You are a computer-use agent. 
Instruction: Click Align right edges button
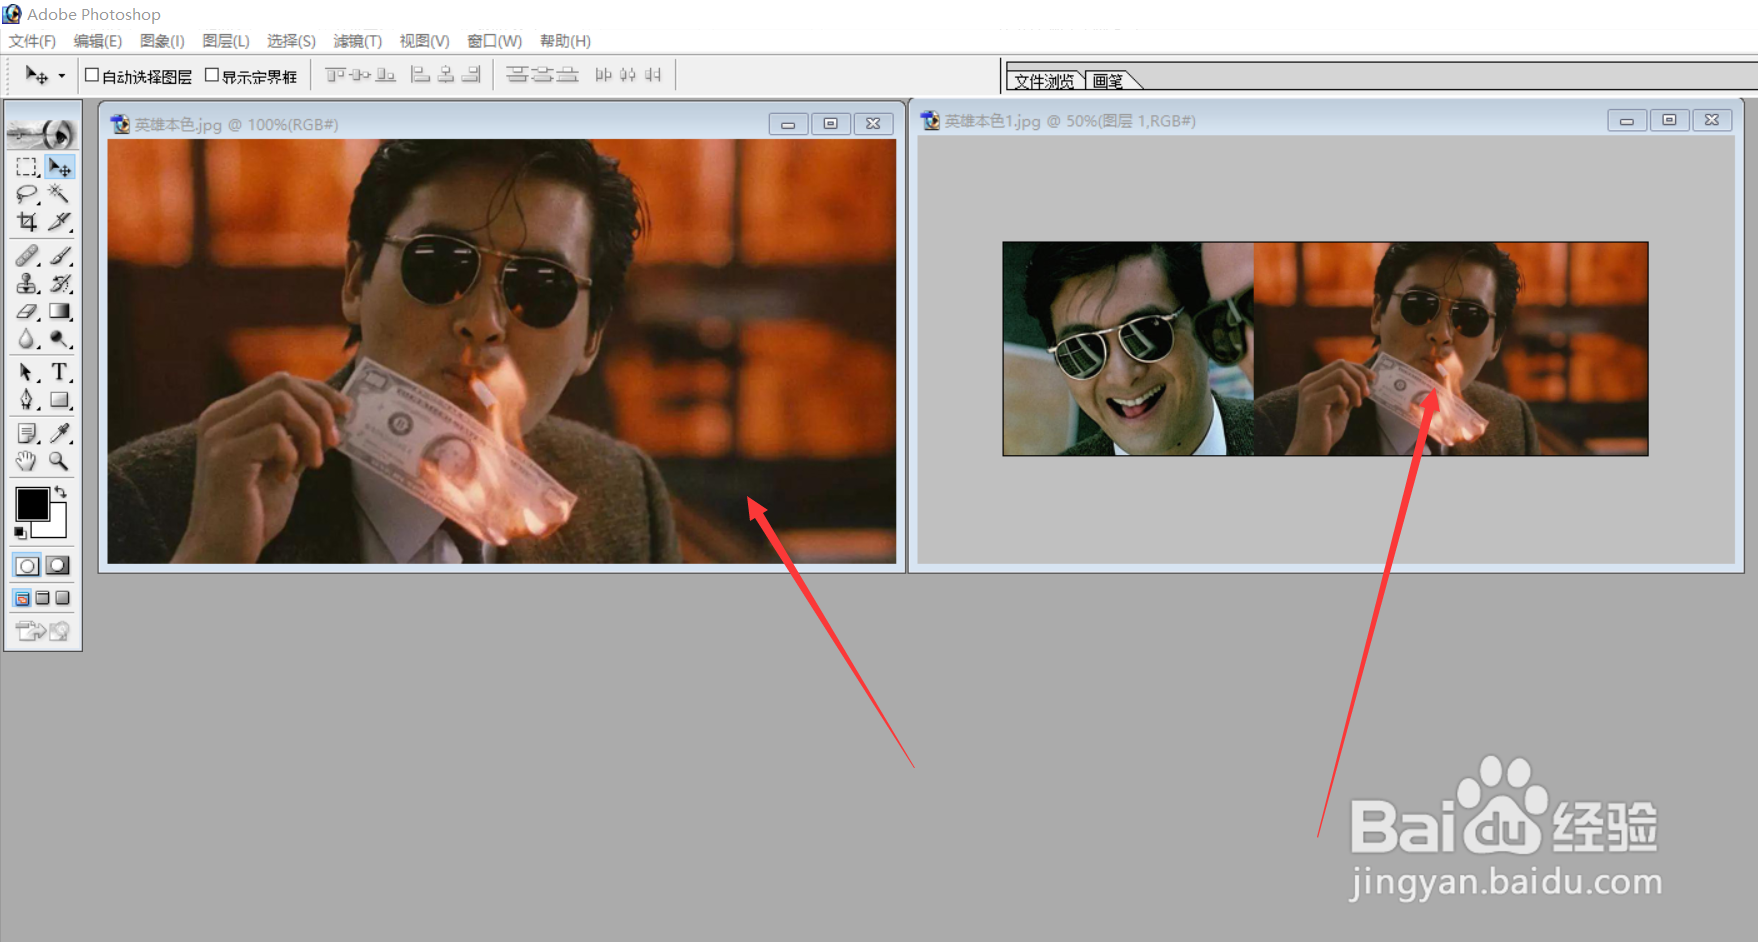point(471,75)
